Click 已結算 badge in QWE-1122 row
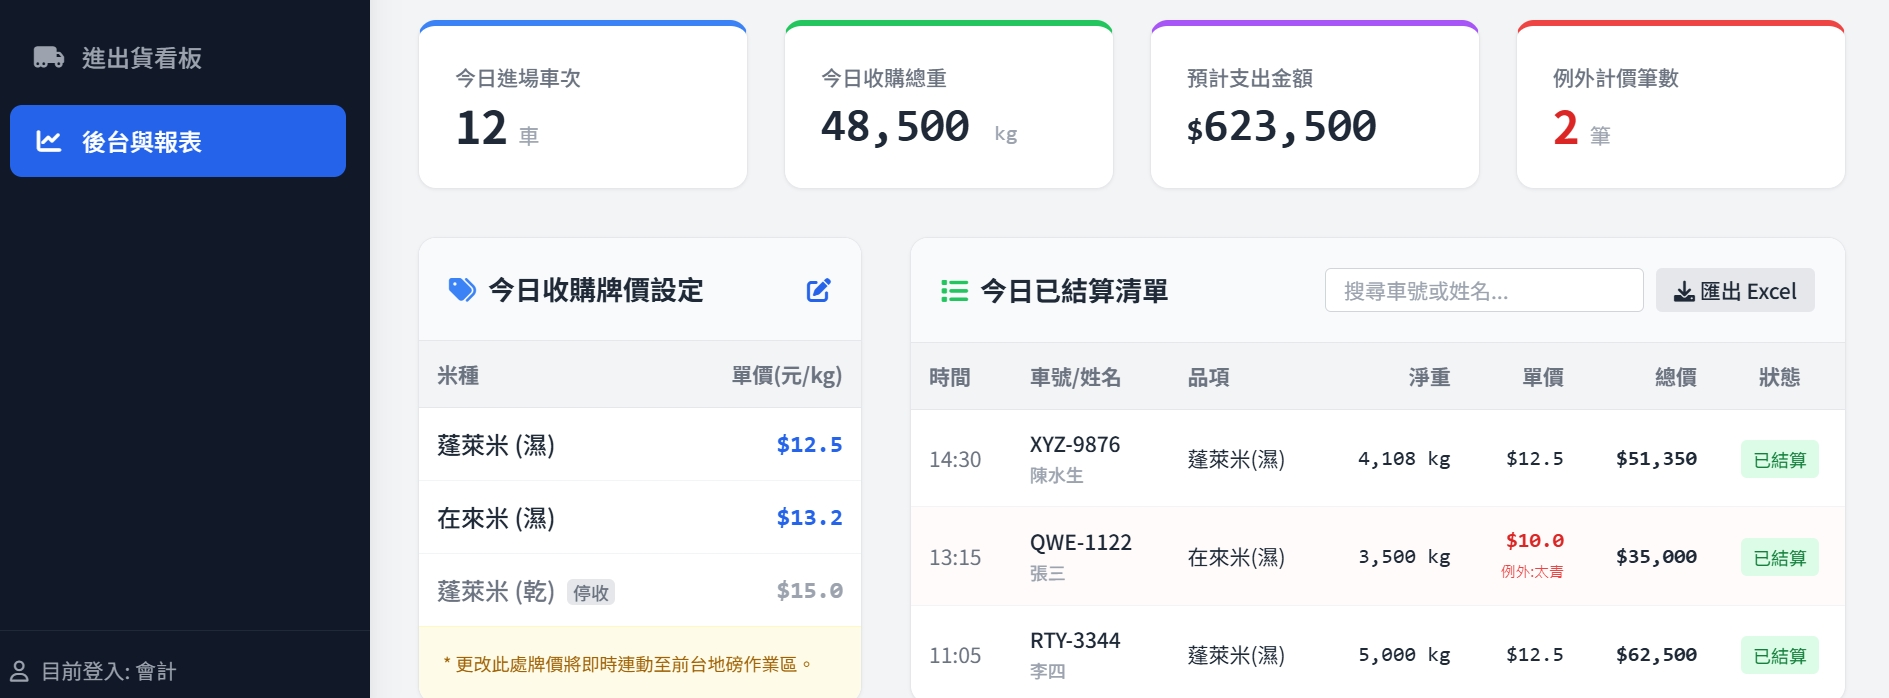 point(1780,557)
